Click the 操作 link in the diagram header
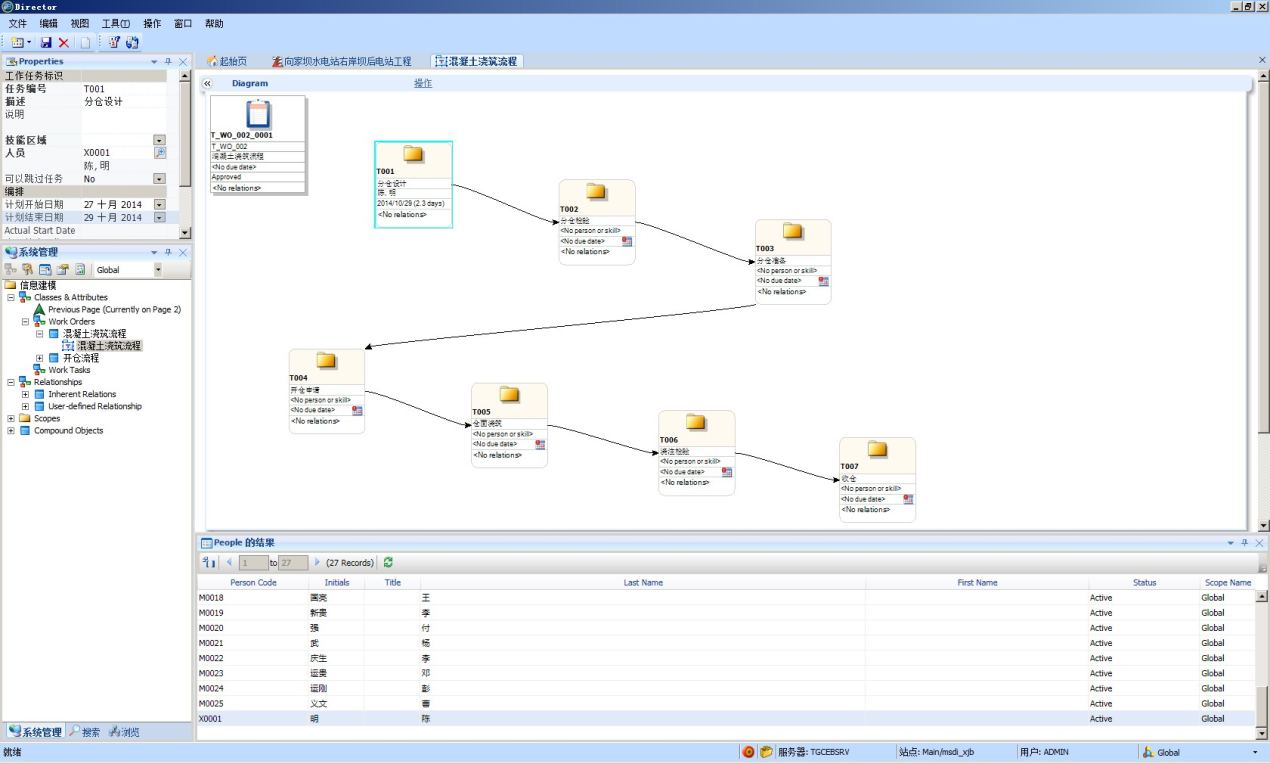The image size is (1270, 764). [x=423, y=84]
